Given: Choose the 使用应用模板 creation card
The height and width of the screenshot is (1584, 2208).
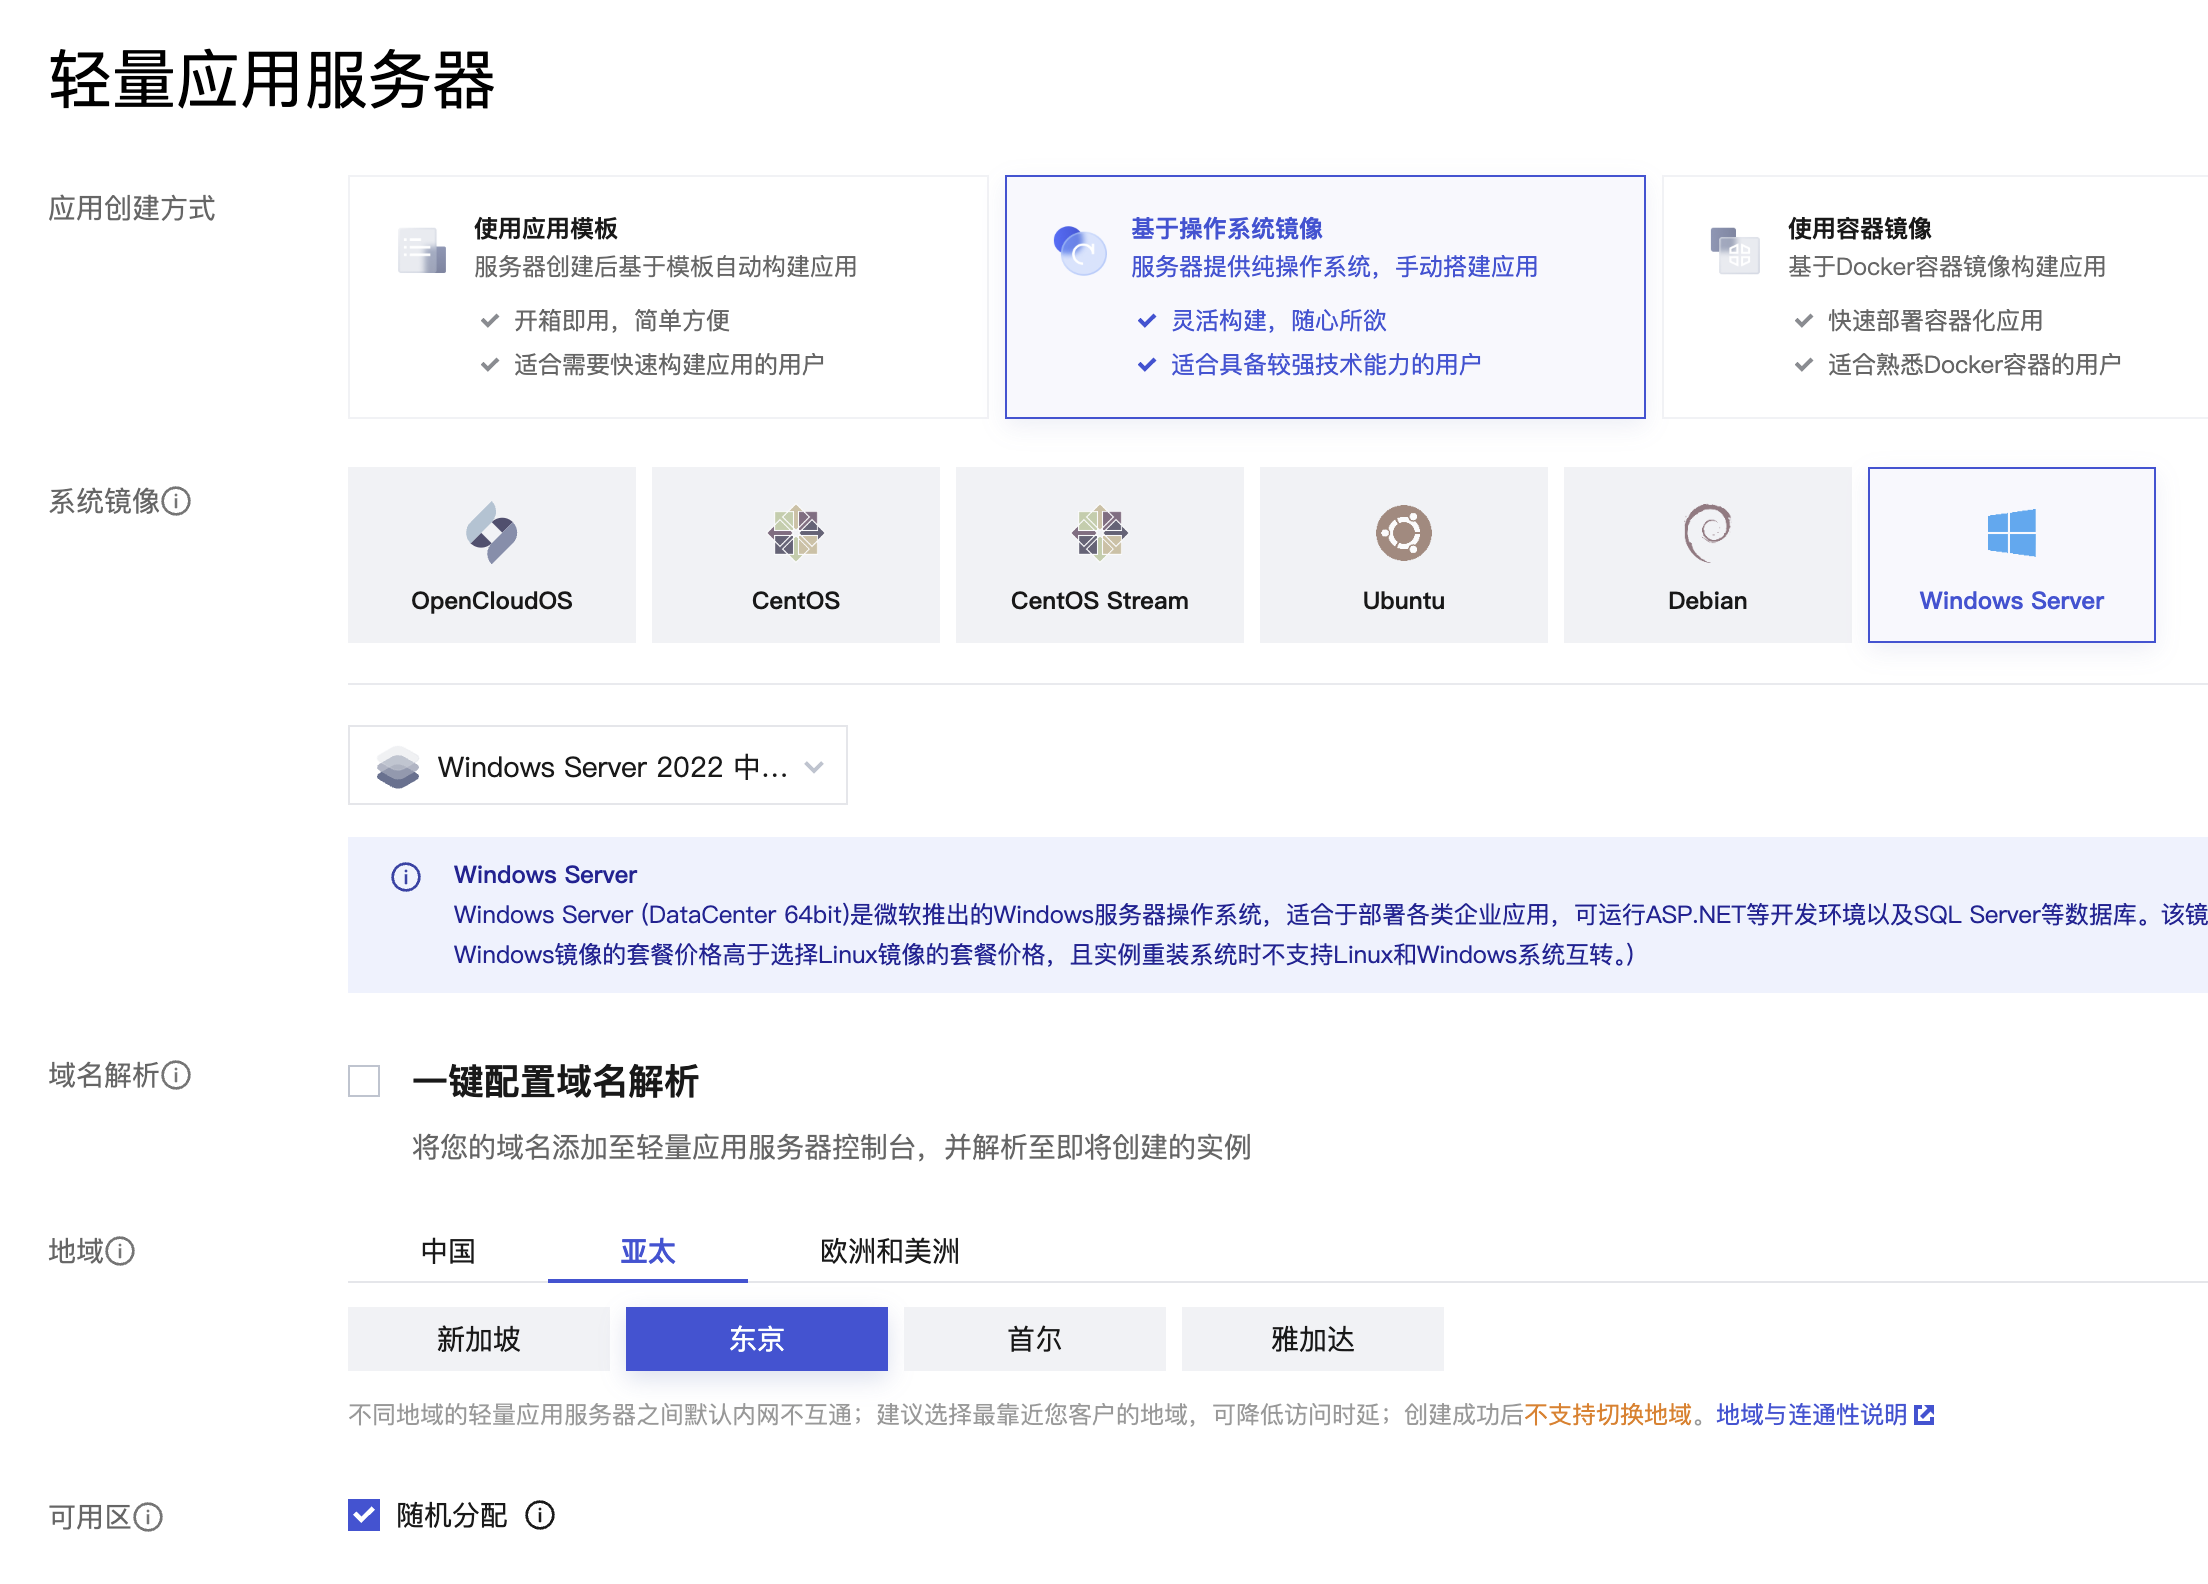Looking at the screenshot, I should pyautogui.click(x=667, y=297).
